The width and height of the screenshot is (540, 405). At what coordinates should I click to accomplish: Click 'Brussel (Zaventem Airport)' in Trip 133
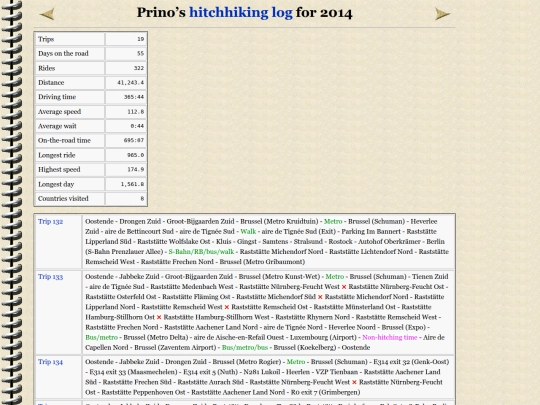point(175,347)
